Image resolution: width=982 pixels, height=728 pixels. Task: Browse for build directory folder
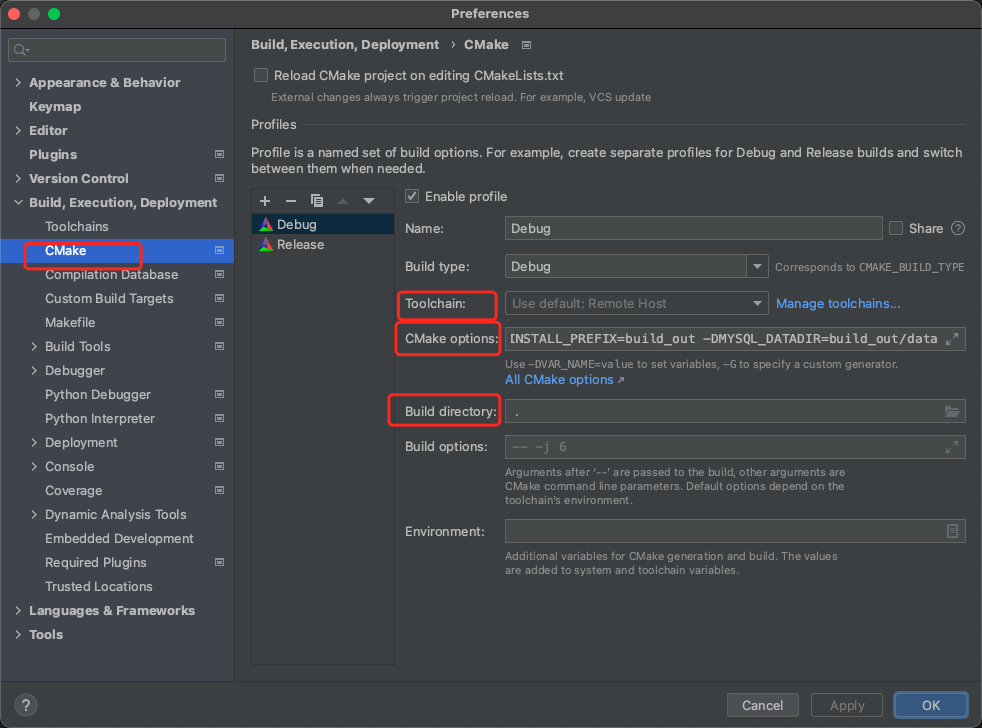point(952,412)
